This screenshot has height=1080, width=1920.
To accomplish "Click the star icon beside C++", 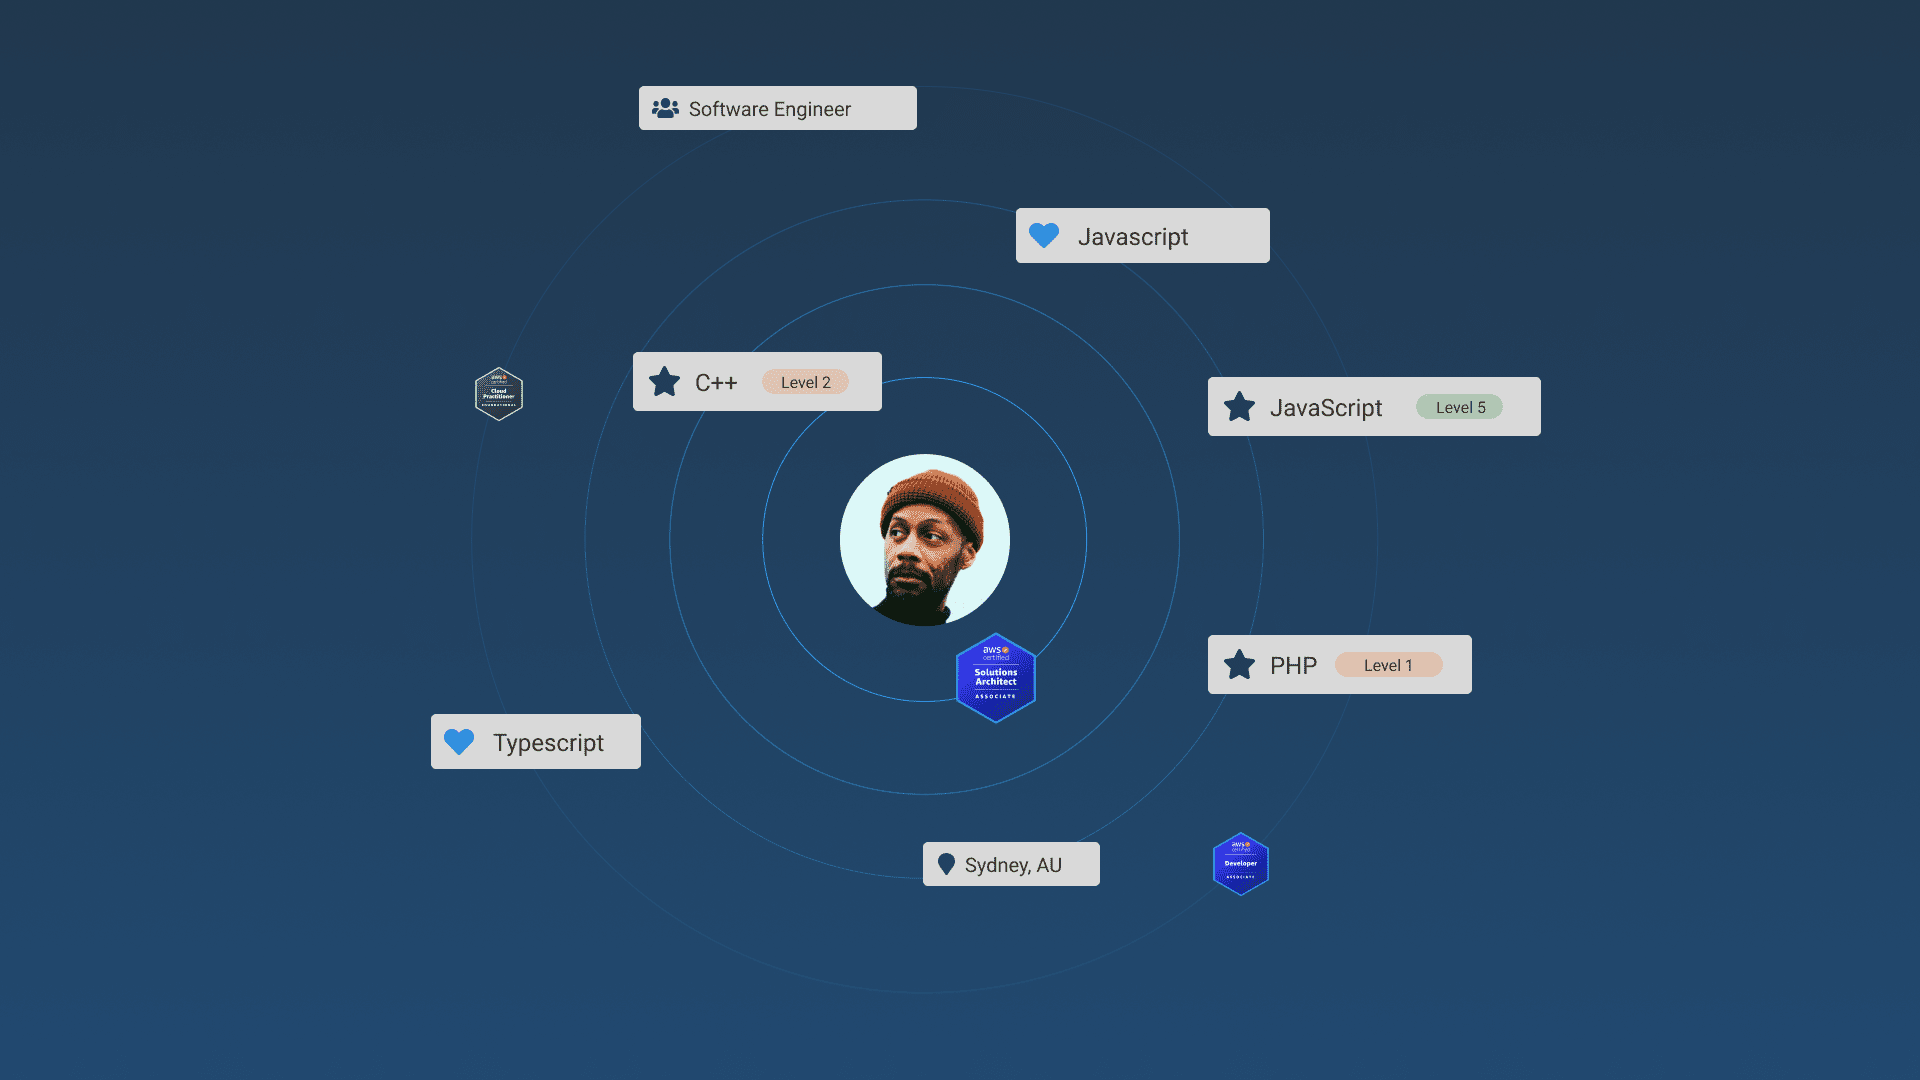I will coord(664,382).
